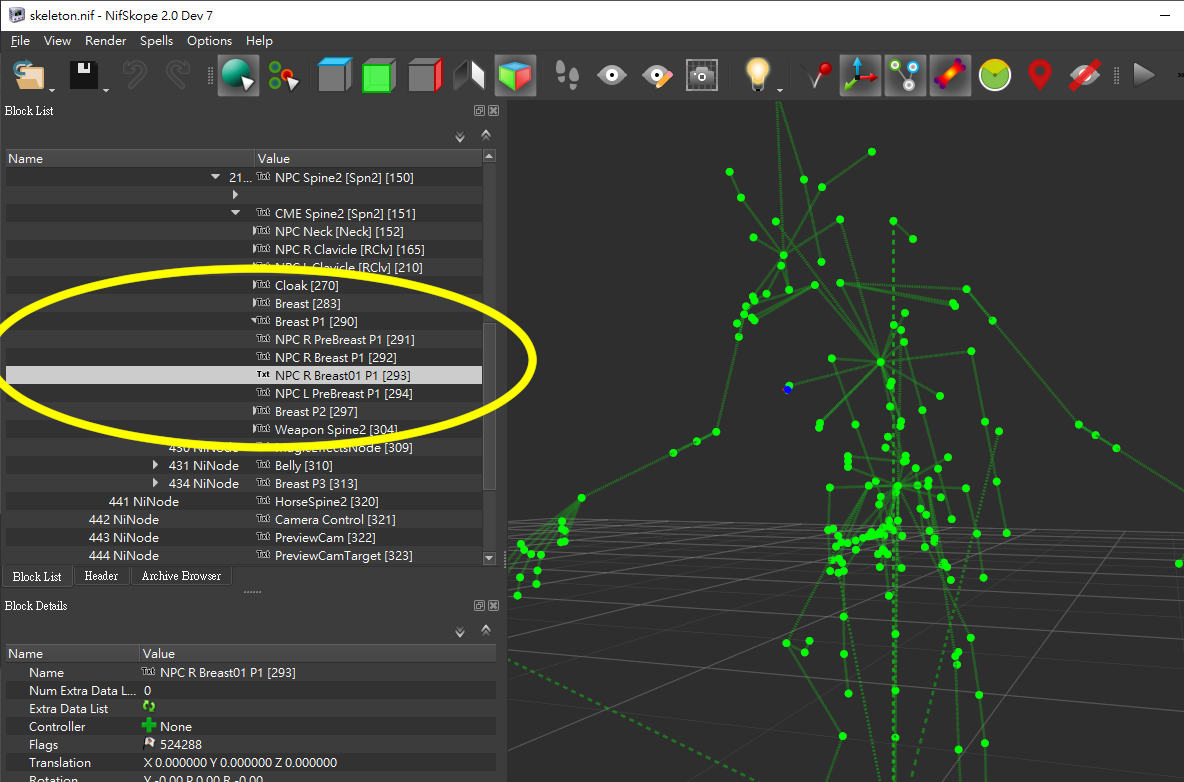Viewport: 1184px width, 782px height.
Task: Collapse the NPC Spine2 [Spn2] [150] row
Action: (x=215, y=177)
